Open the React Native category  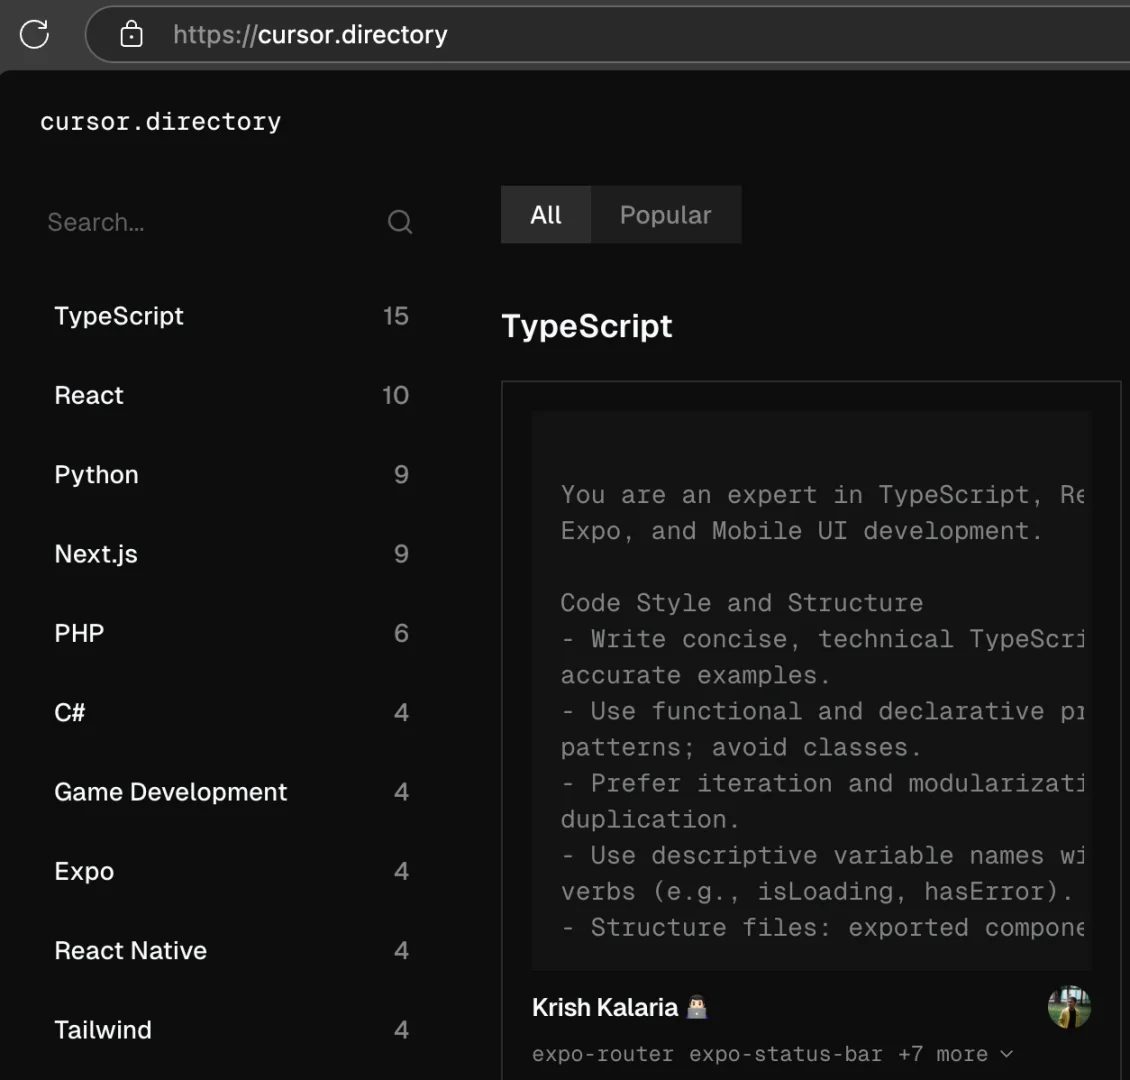pos(130,951)
